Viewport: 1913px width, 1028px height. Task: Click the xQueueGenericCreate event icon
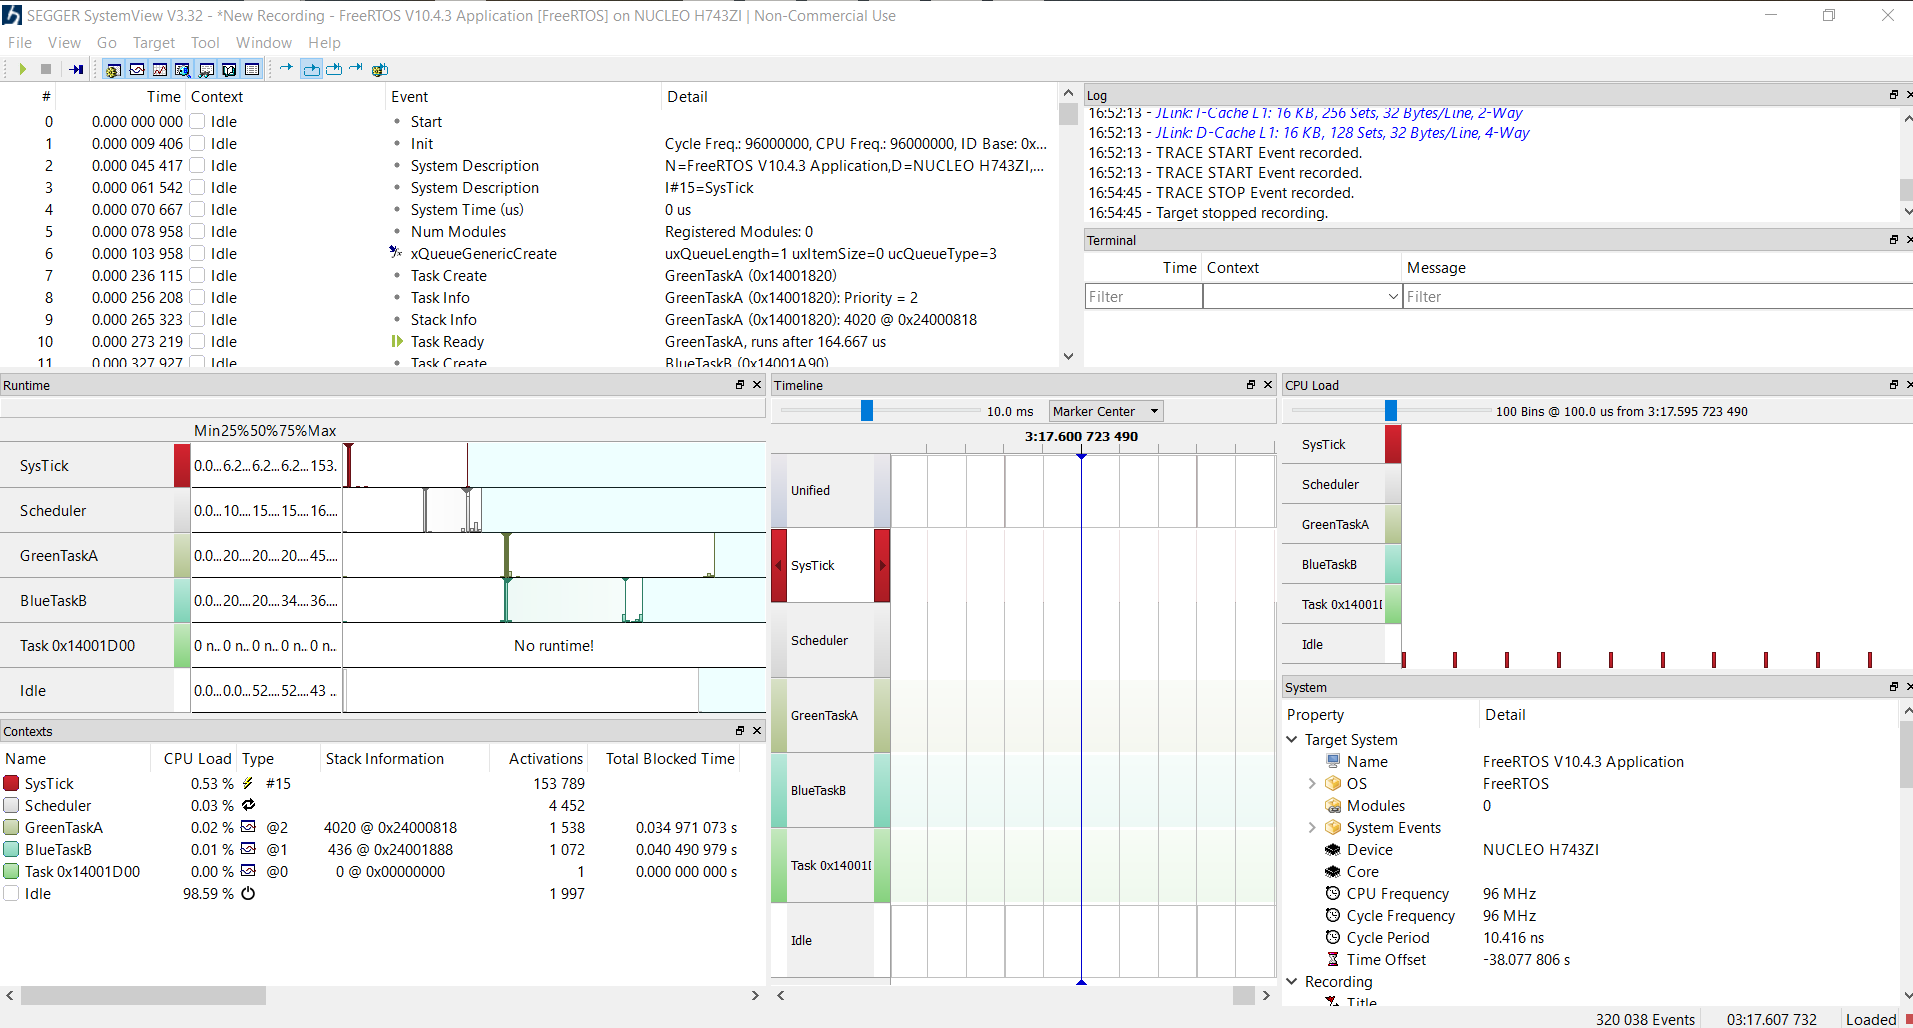(396, 253)
